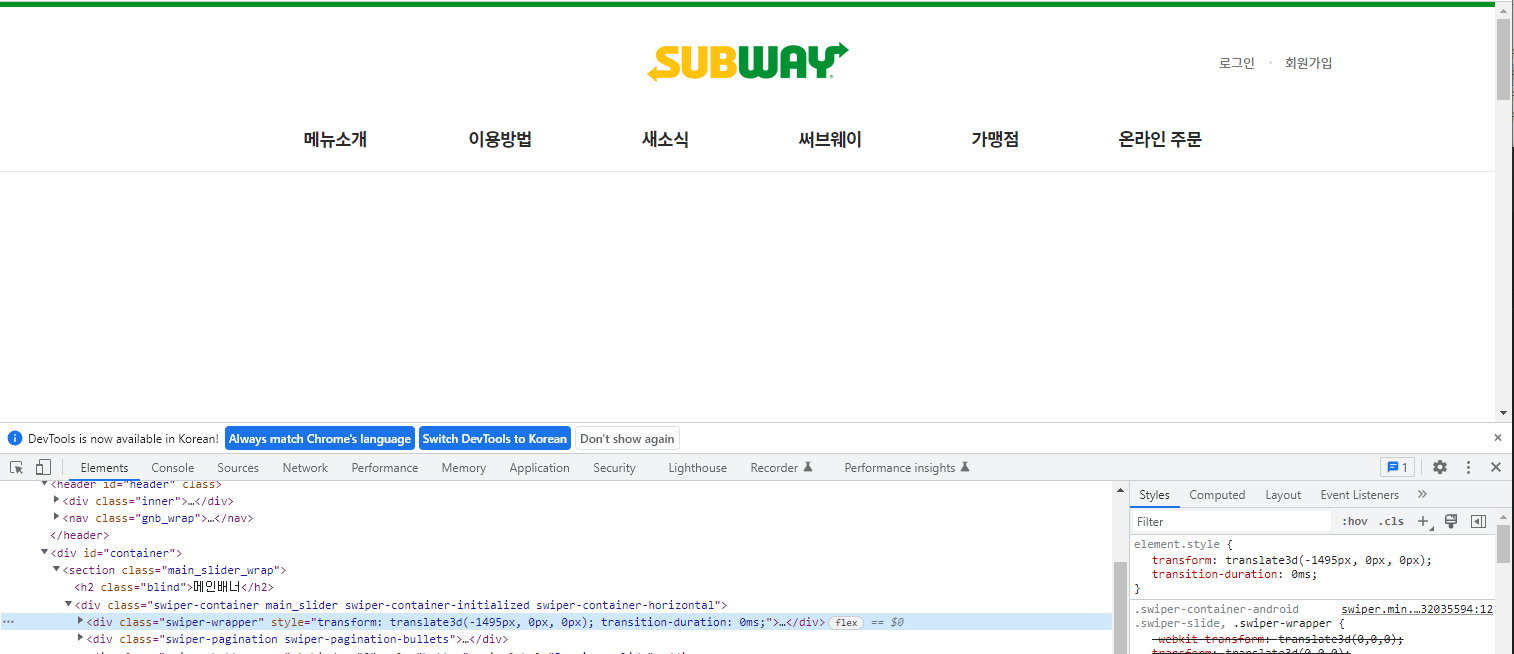Open DevTools three-dot customize menu
The width and height of the screenshot is (1514, 654).
tap(1468, 467)
